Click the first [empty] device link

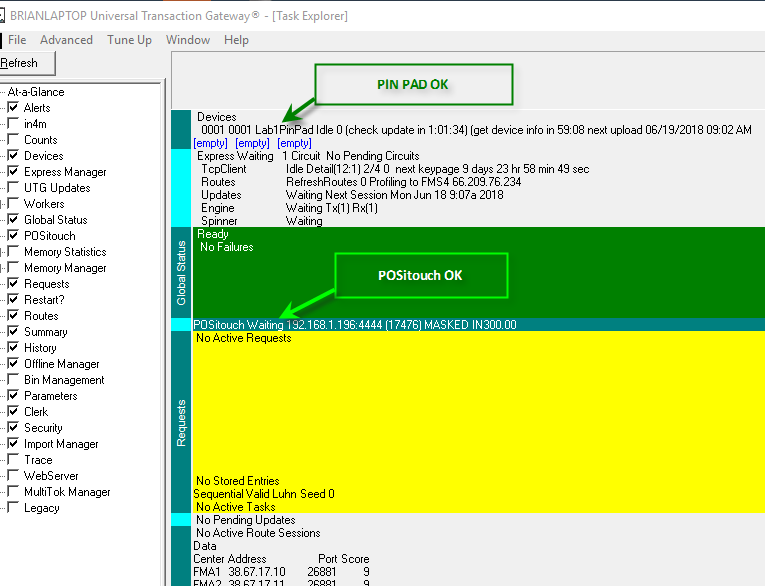click(210, 143)
